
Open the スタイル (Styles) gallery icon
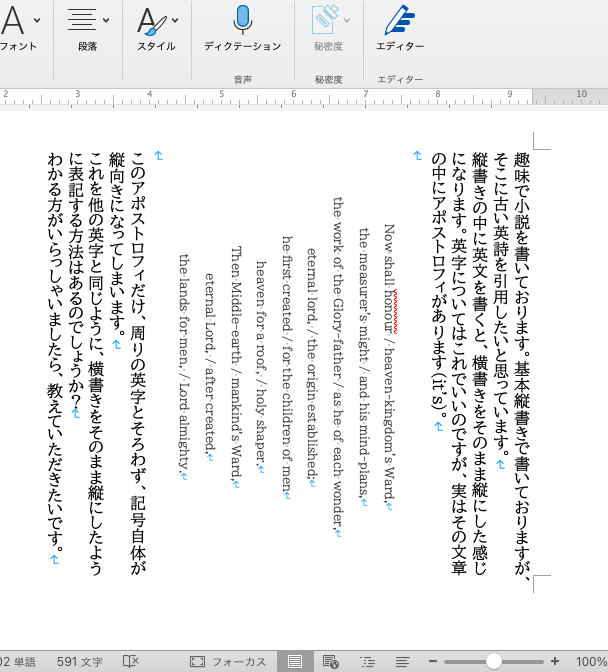(152, 21)
